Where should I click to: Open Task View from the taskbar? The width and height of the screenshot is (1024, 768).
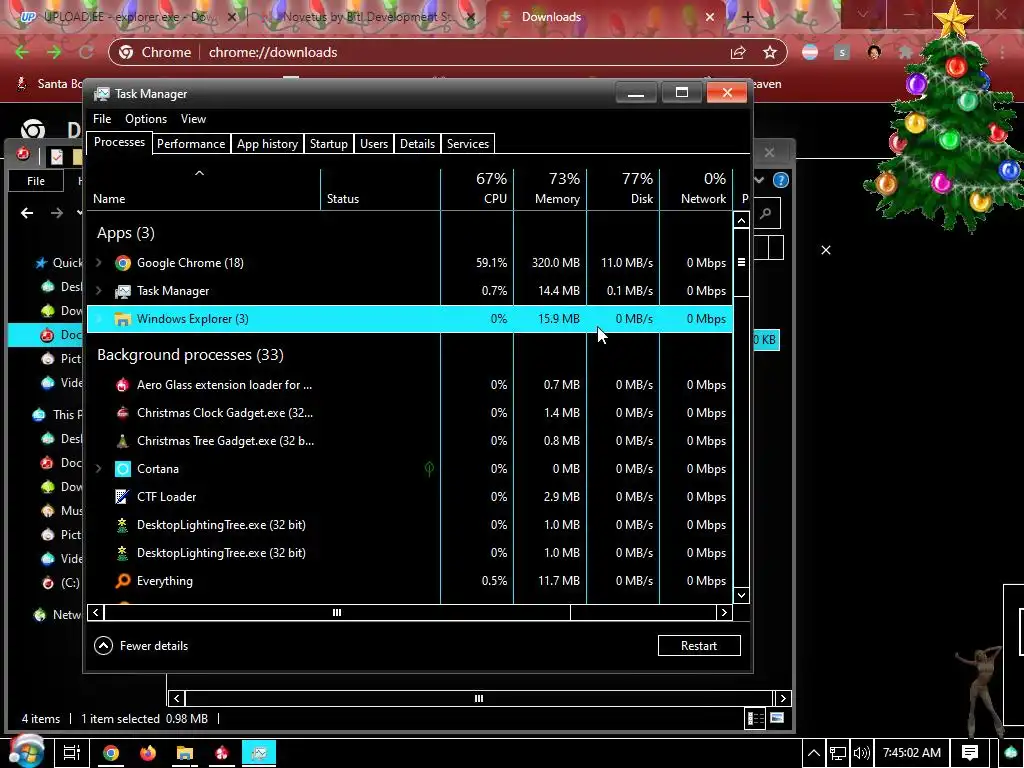(x=71, y=753)
